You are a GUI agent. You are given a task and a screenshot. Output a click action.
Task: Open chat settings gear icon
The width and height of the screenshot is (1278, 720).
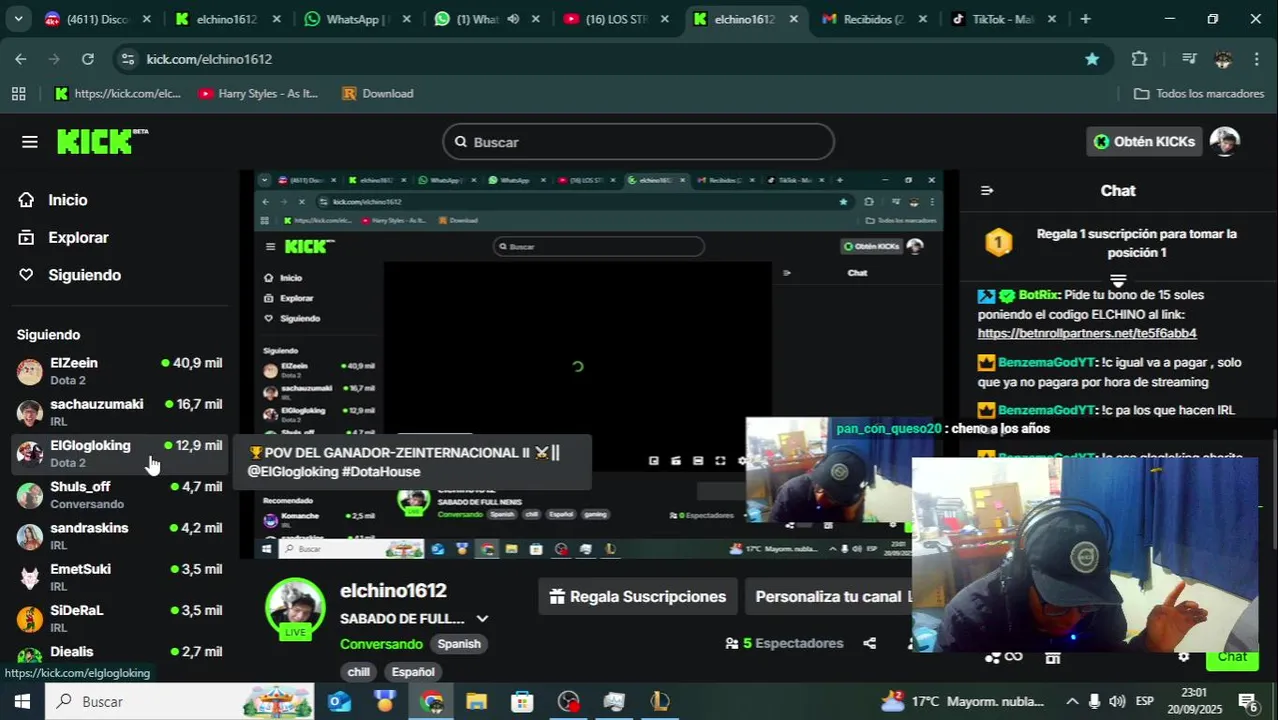click(x=1183, y=657)
